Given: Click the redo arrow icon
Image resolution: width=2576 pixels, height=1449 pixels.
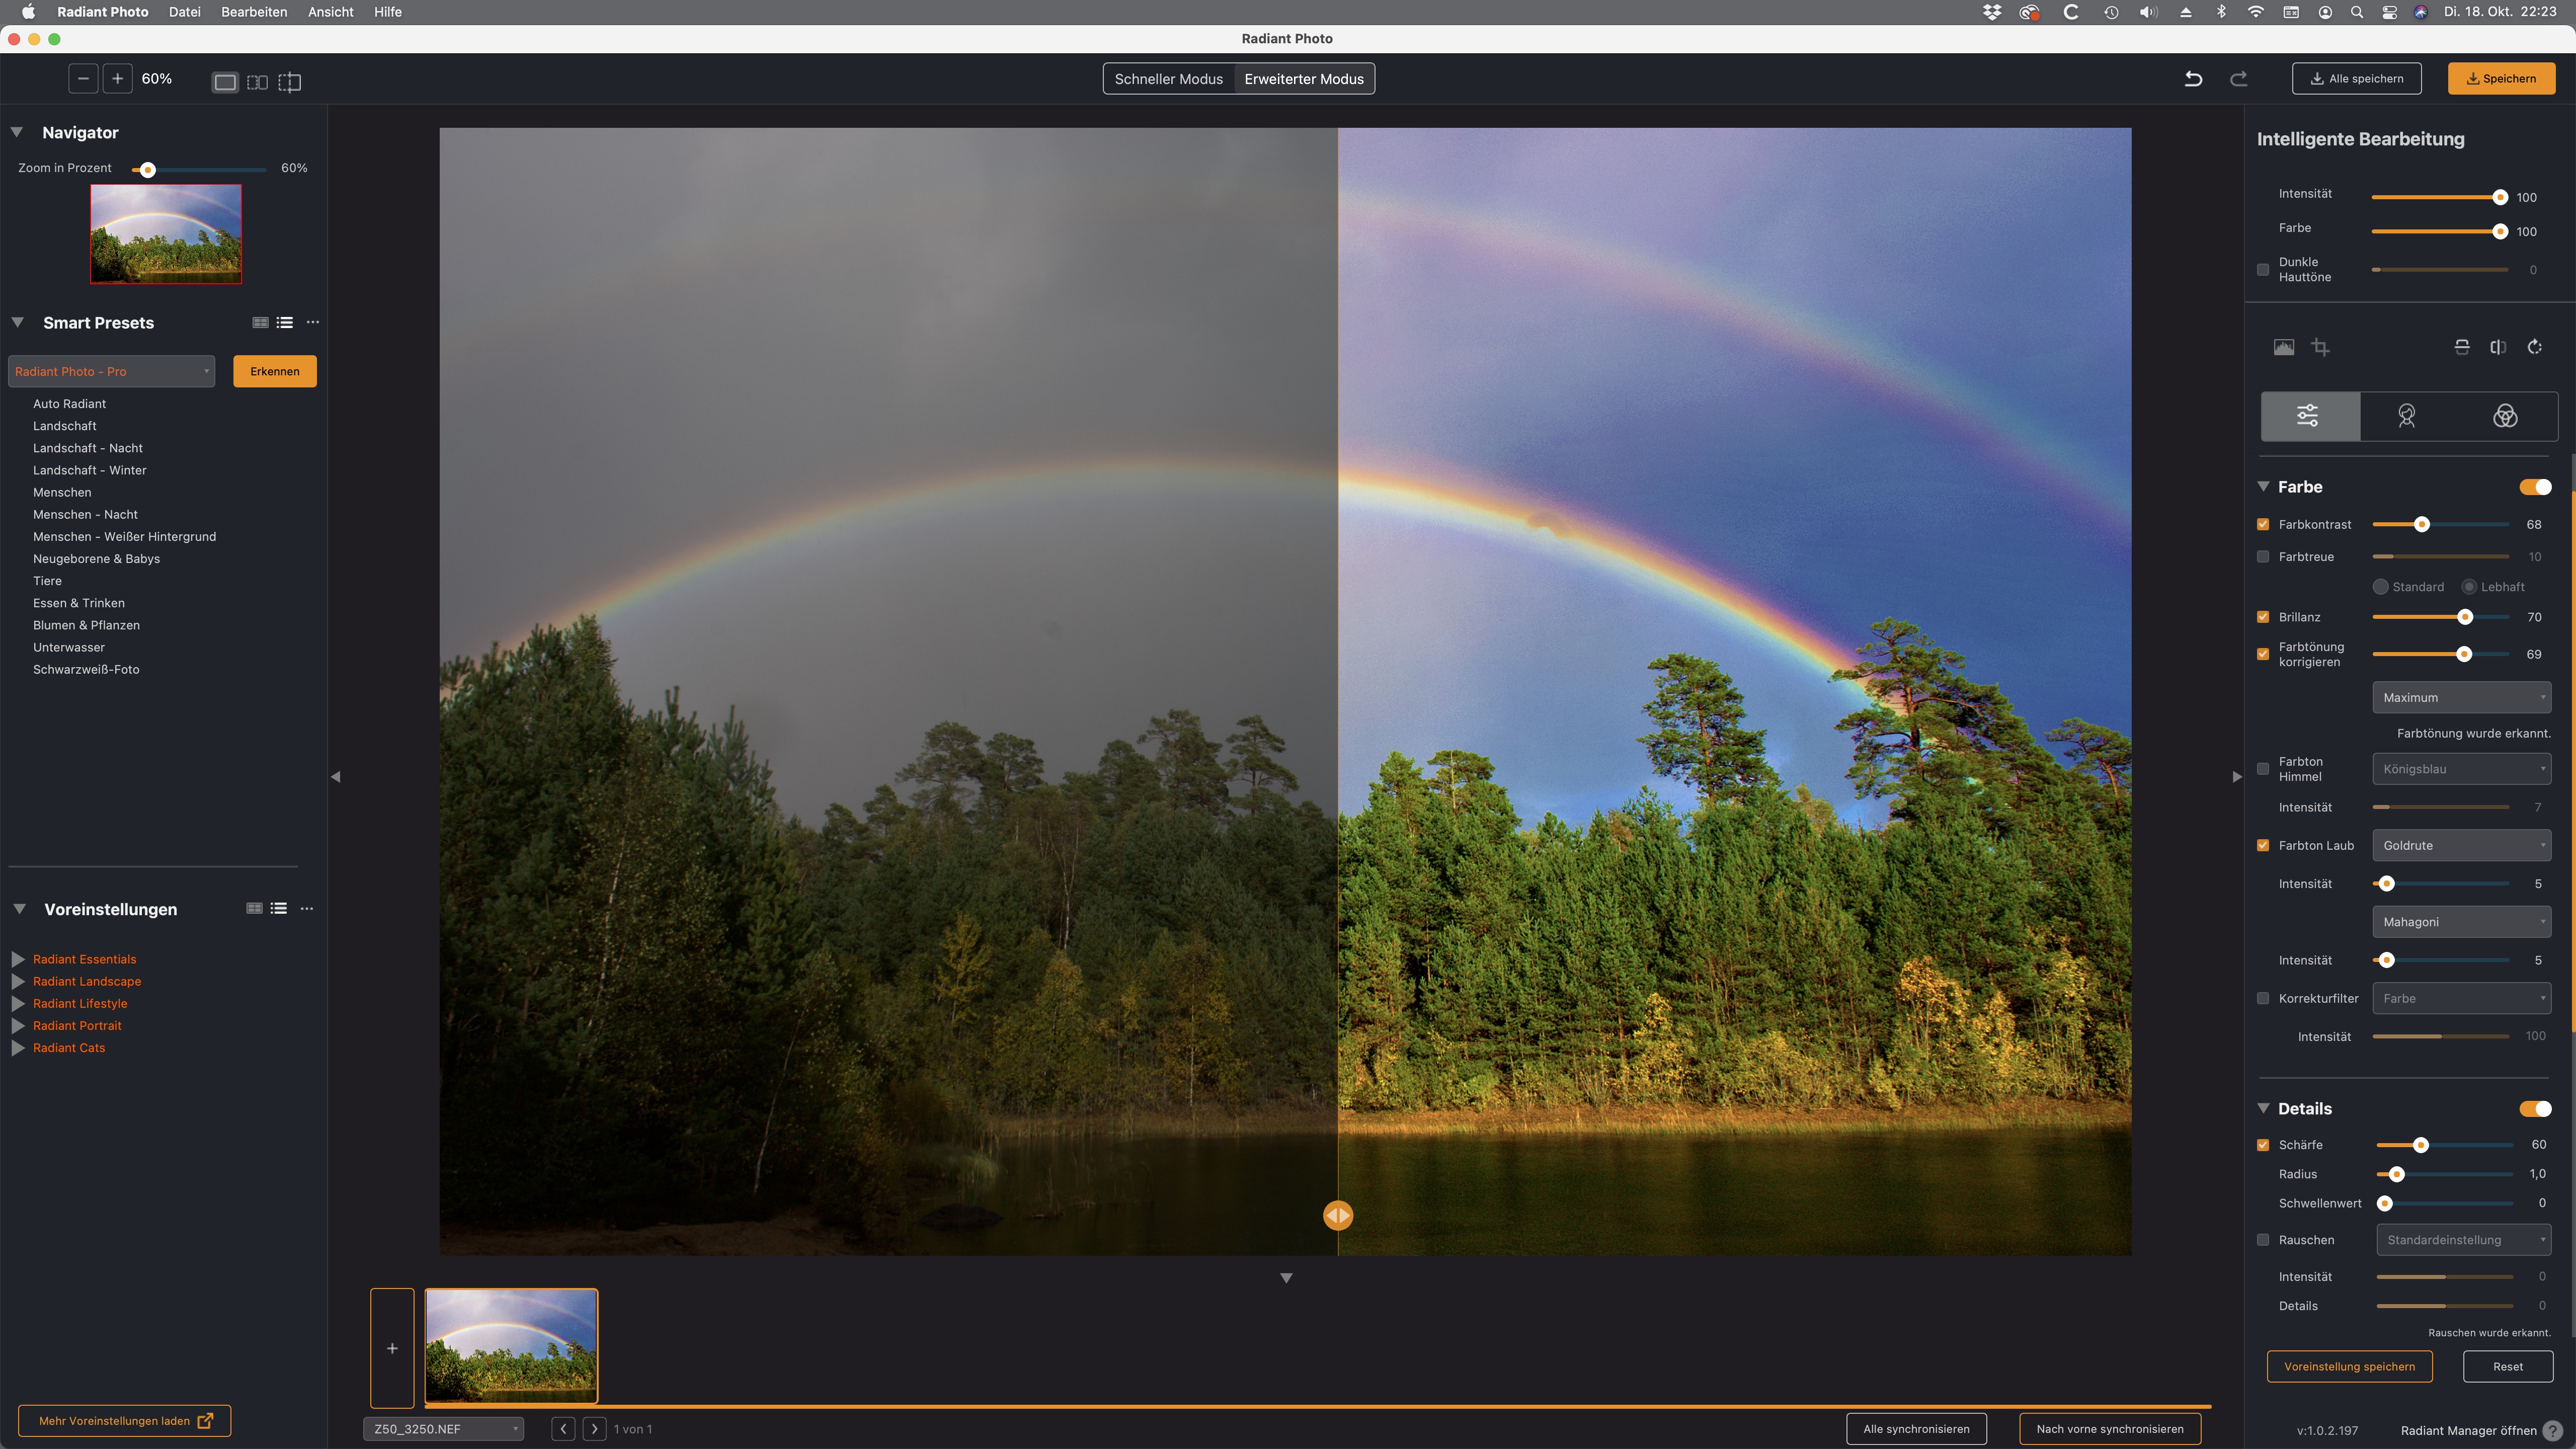Looking at the screenshot, I should point(2239,79).
